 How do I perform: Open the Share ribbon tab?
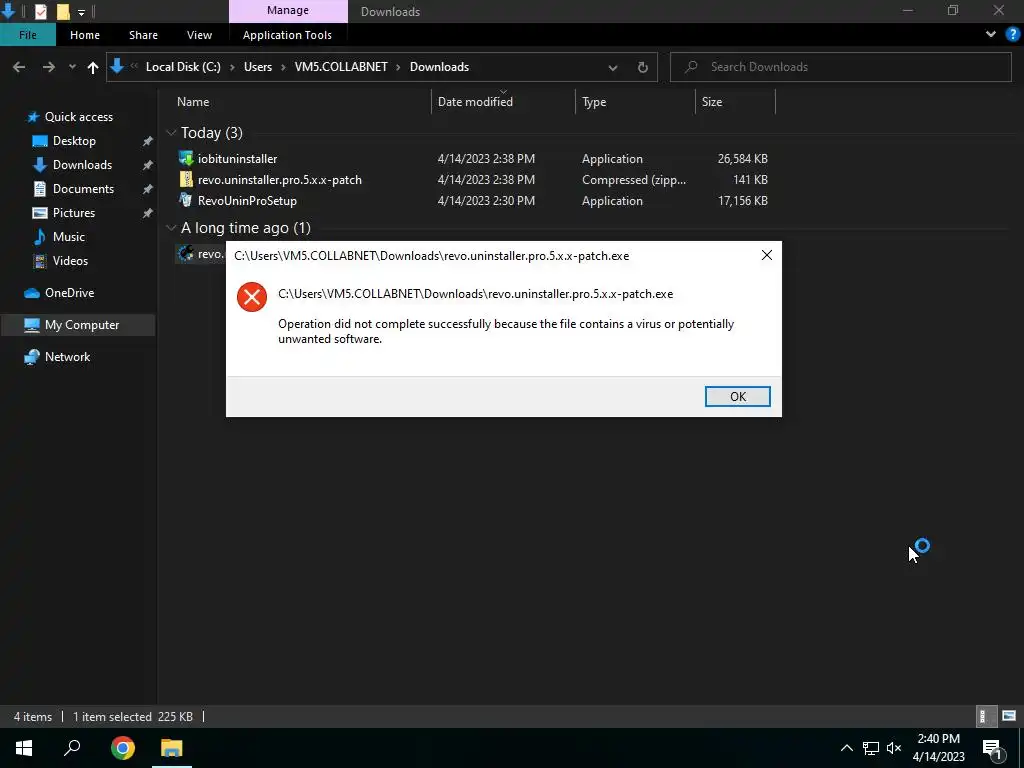click(x=143, y=35)
